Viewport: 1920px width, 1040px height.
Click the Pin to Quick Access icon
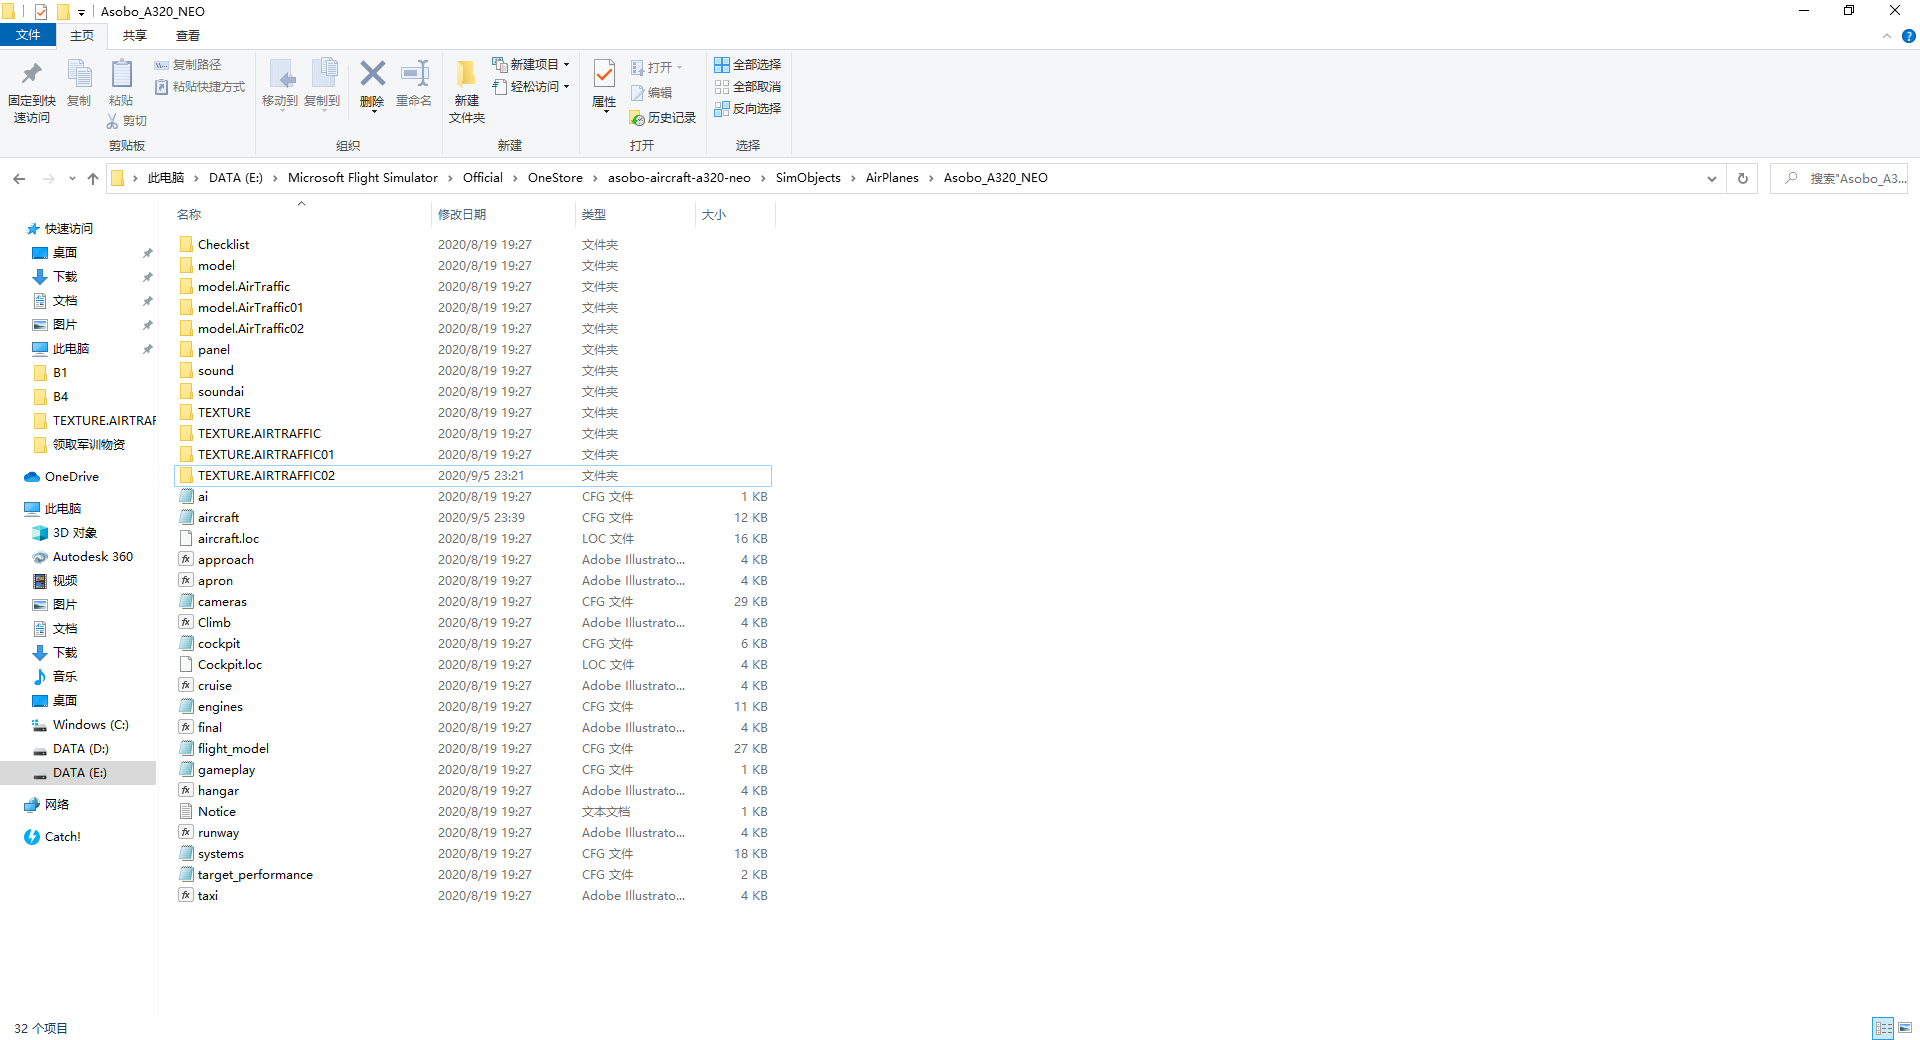(32, 74)
